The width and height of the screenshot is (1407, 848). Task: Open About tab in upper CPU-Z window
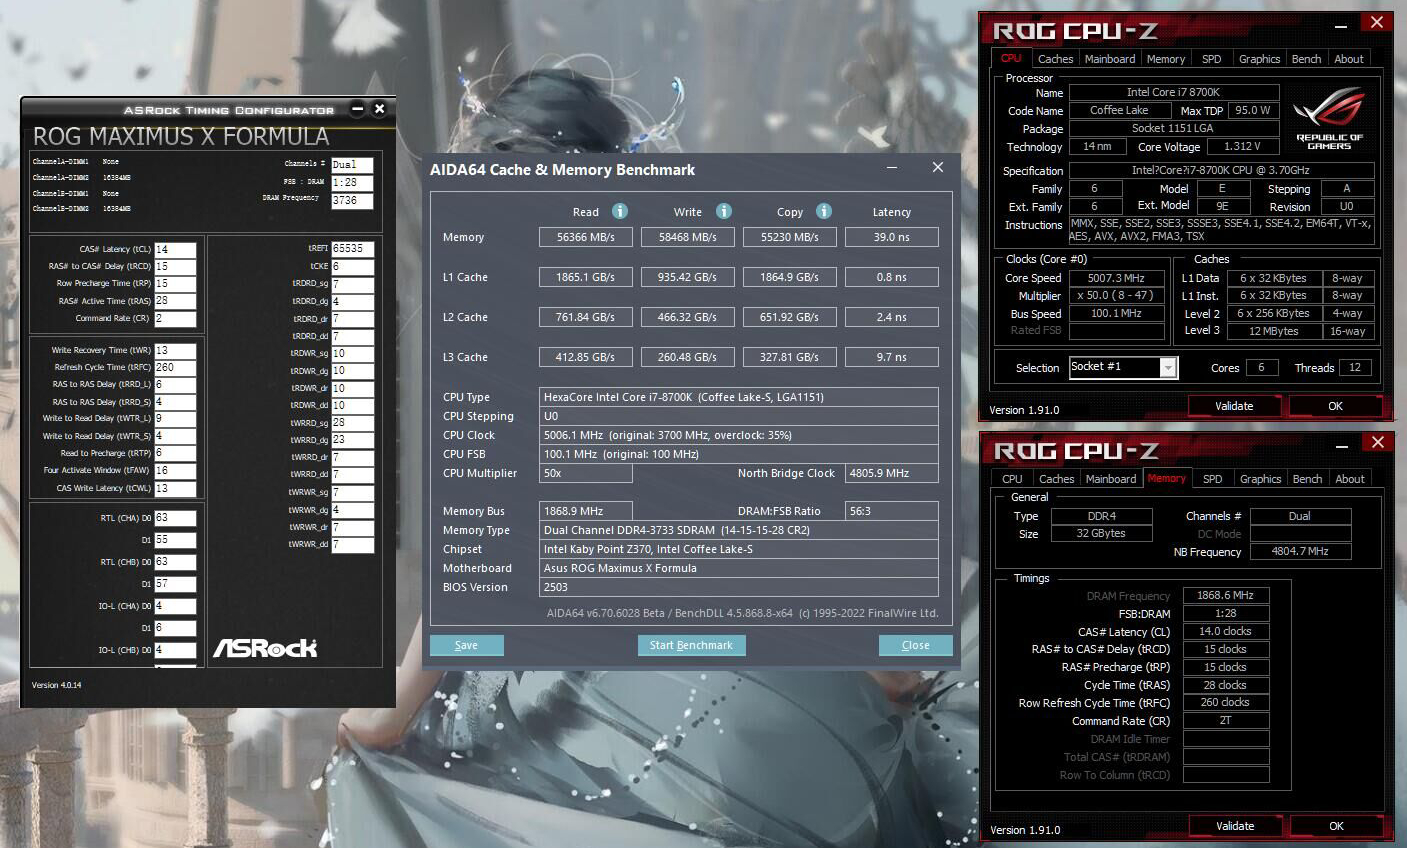pyautogui.click(x=1349, y=59)
